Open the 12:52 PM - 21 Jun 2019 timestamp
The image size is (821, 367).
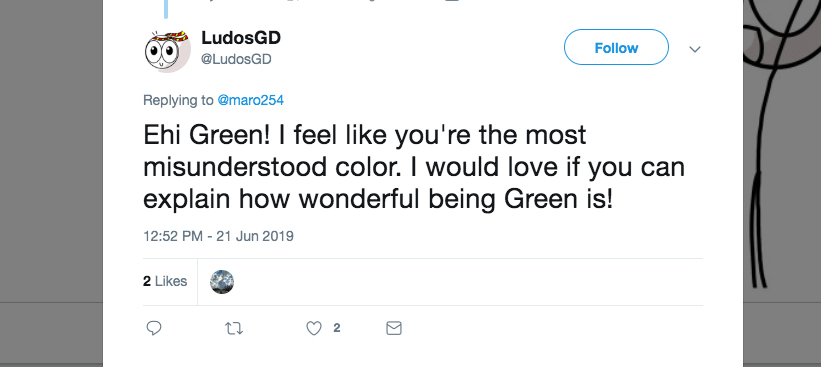[218, 236]
